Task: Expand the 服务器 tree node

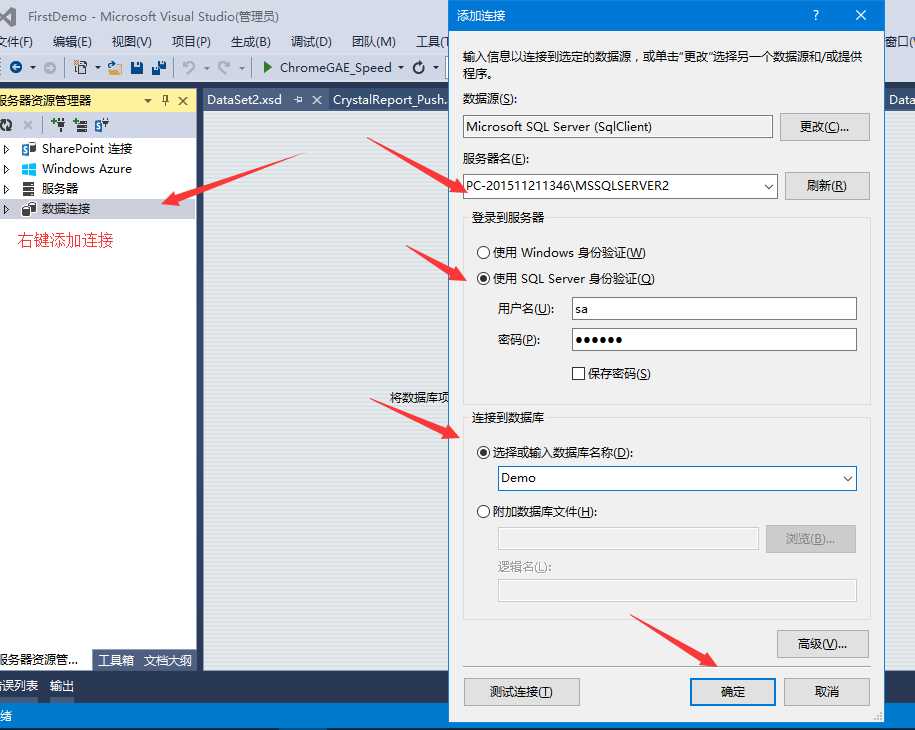Action: pos(6,189)
